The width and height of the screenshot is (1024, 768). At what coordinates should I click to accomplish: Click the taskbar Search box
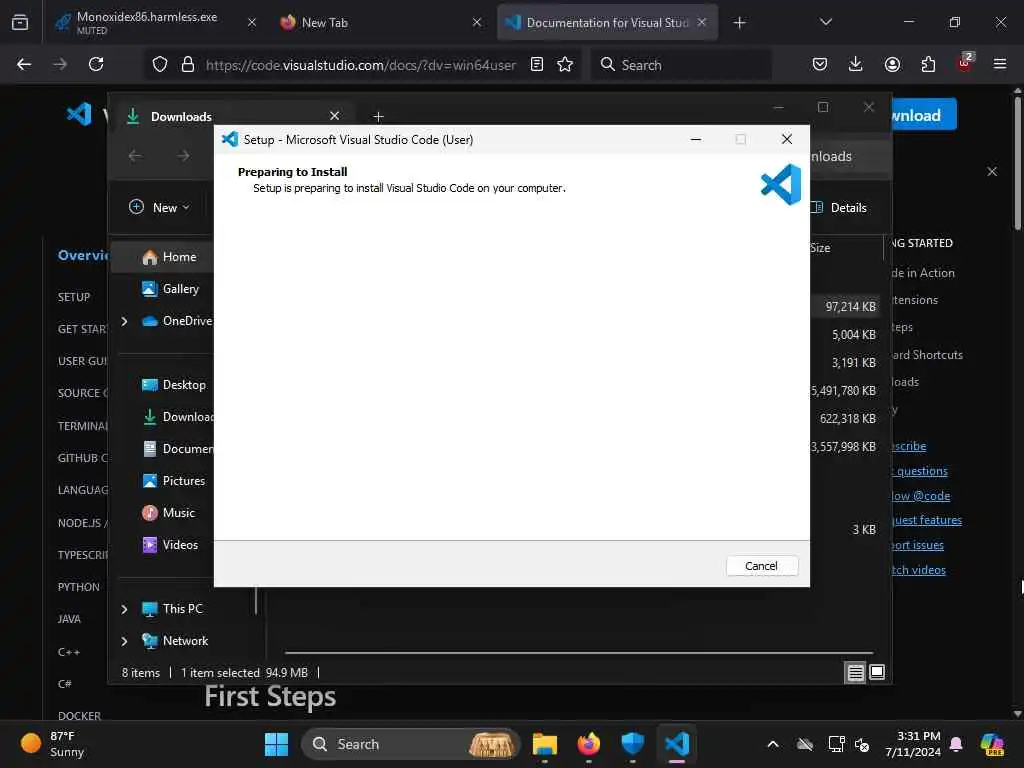[x=411, y=744]
